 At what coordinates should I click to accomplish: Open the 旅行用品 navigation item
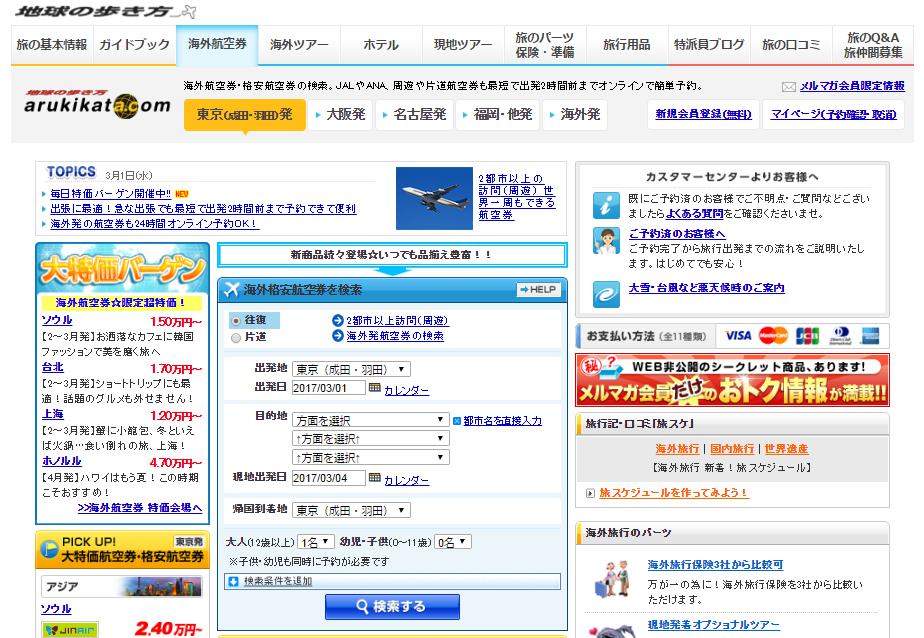pos(627,45)
